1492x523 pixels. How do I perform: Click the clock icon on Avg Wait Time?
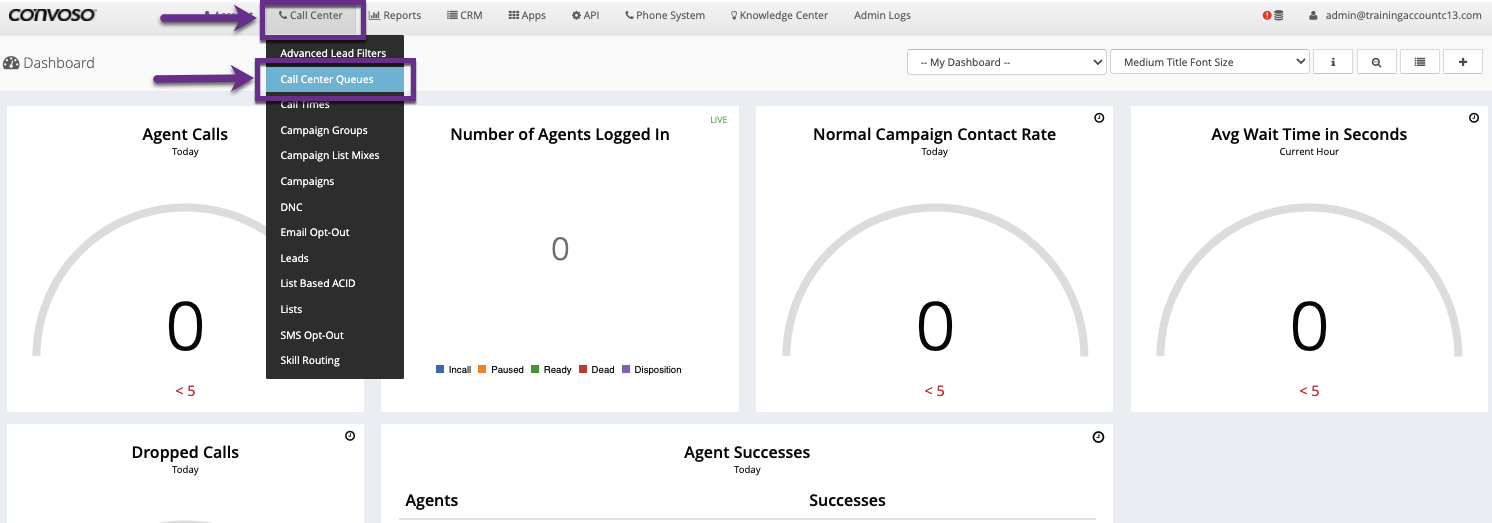click(1473, 118)
